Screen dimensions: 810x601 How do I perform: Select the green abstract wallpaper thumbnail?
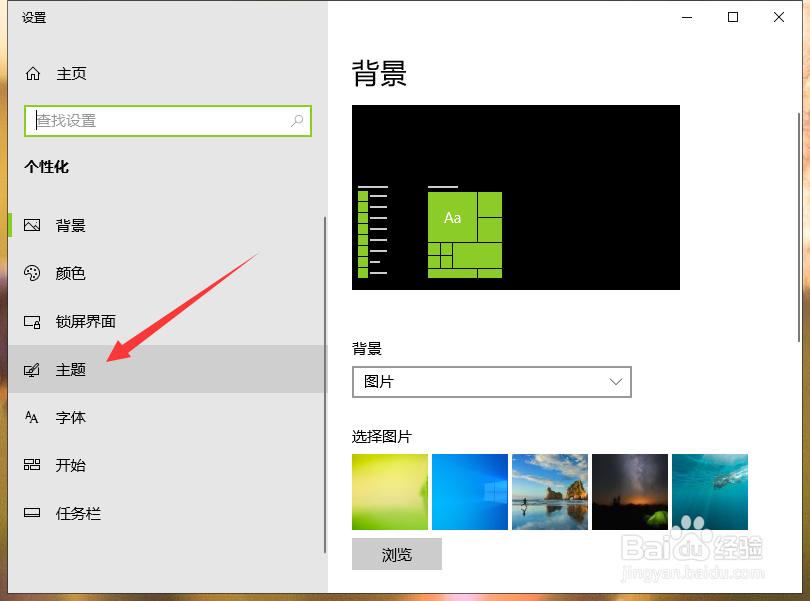tap(390, 492)
